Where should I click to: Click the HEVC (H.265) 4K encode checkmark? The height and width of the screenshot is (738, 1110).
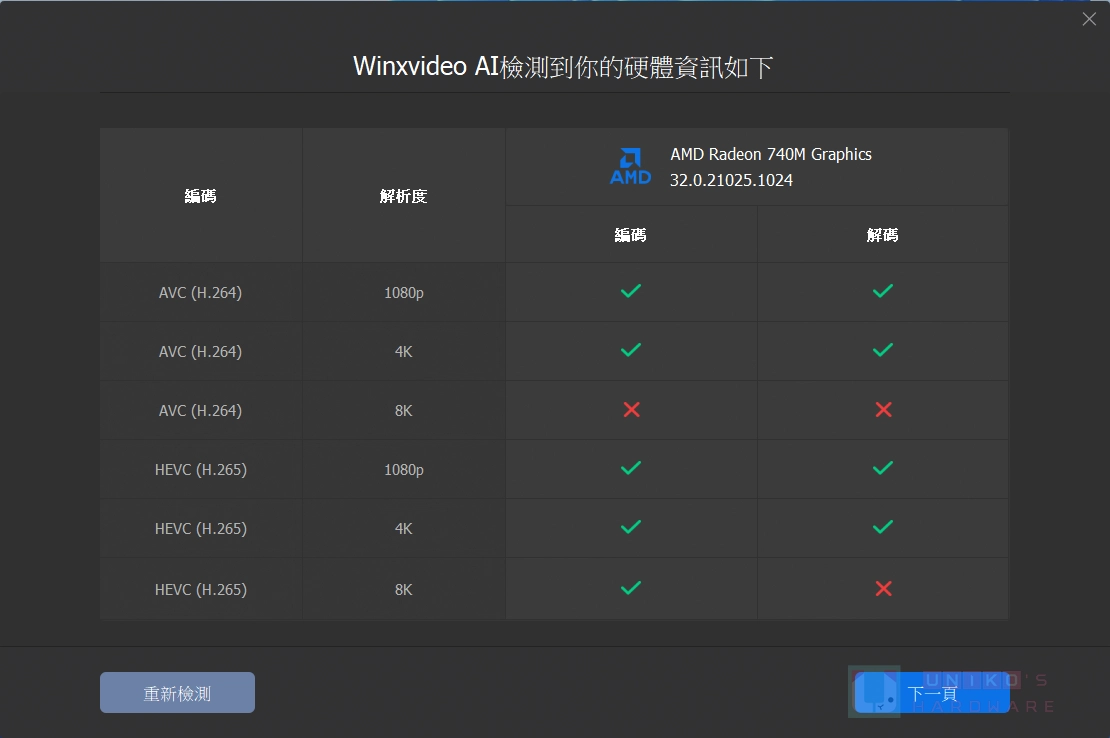point(631,527)
